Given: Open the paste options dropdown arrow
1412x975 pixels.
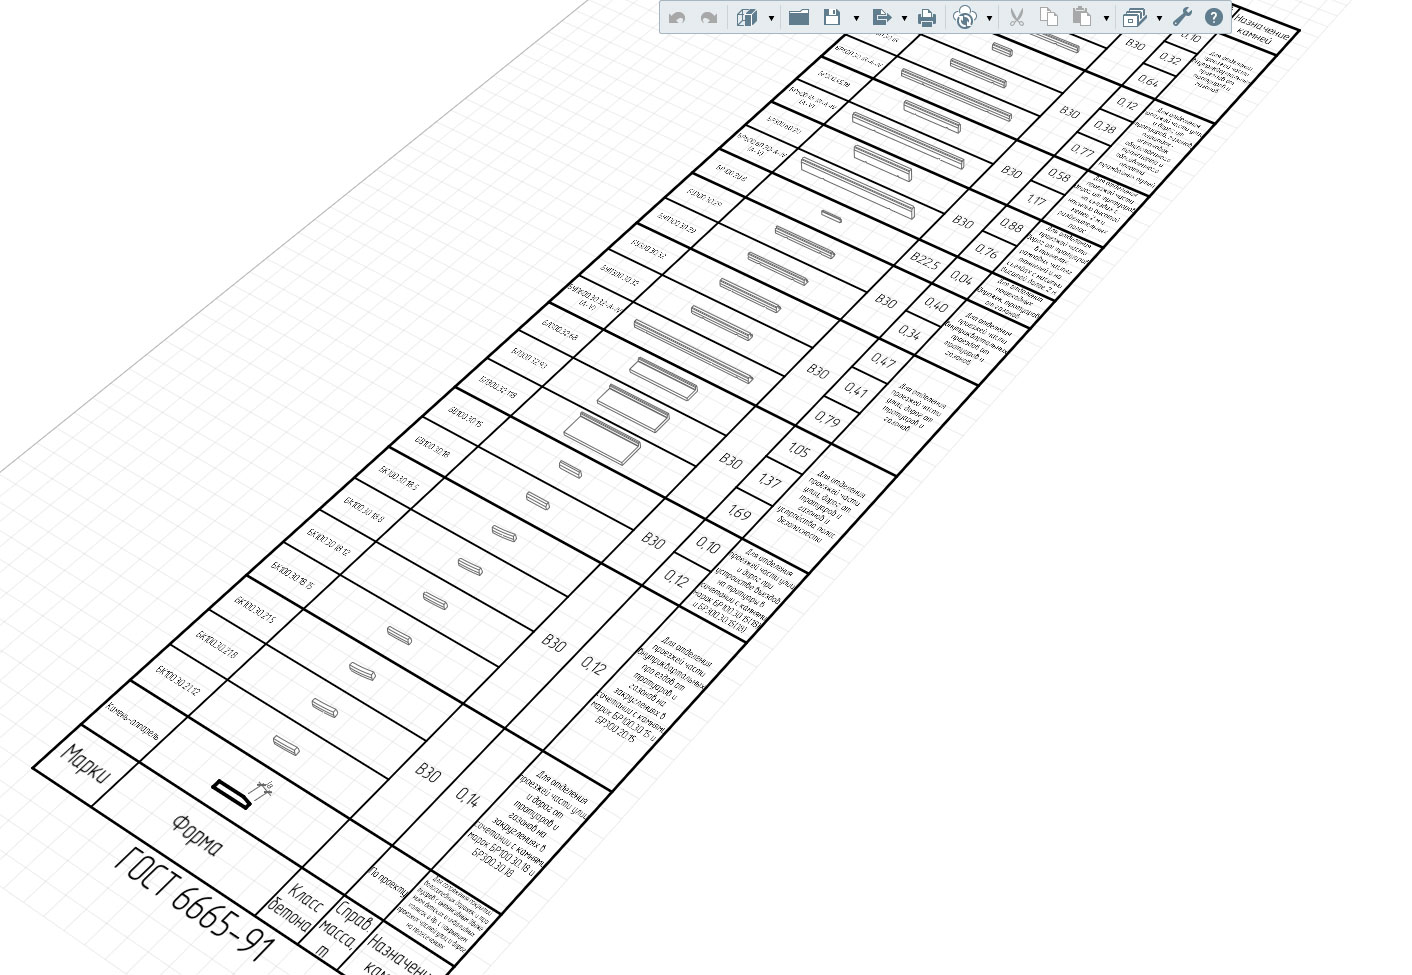Looking at the screenshot, I should point(1106,18).
